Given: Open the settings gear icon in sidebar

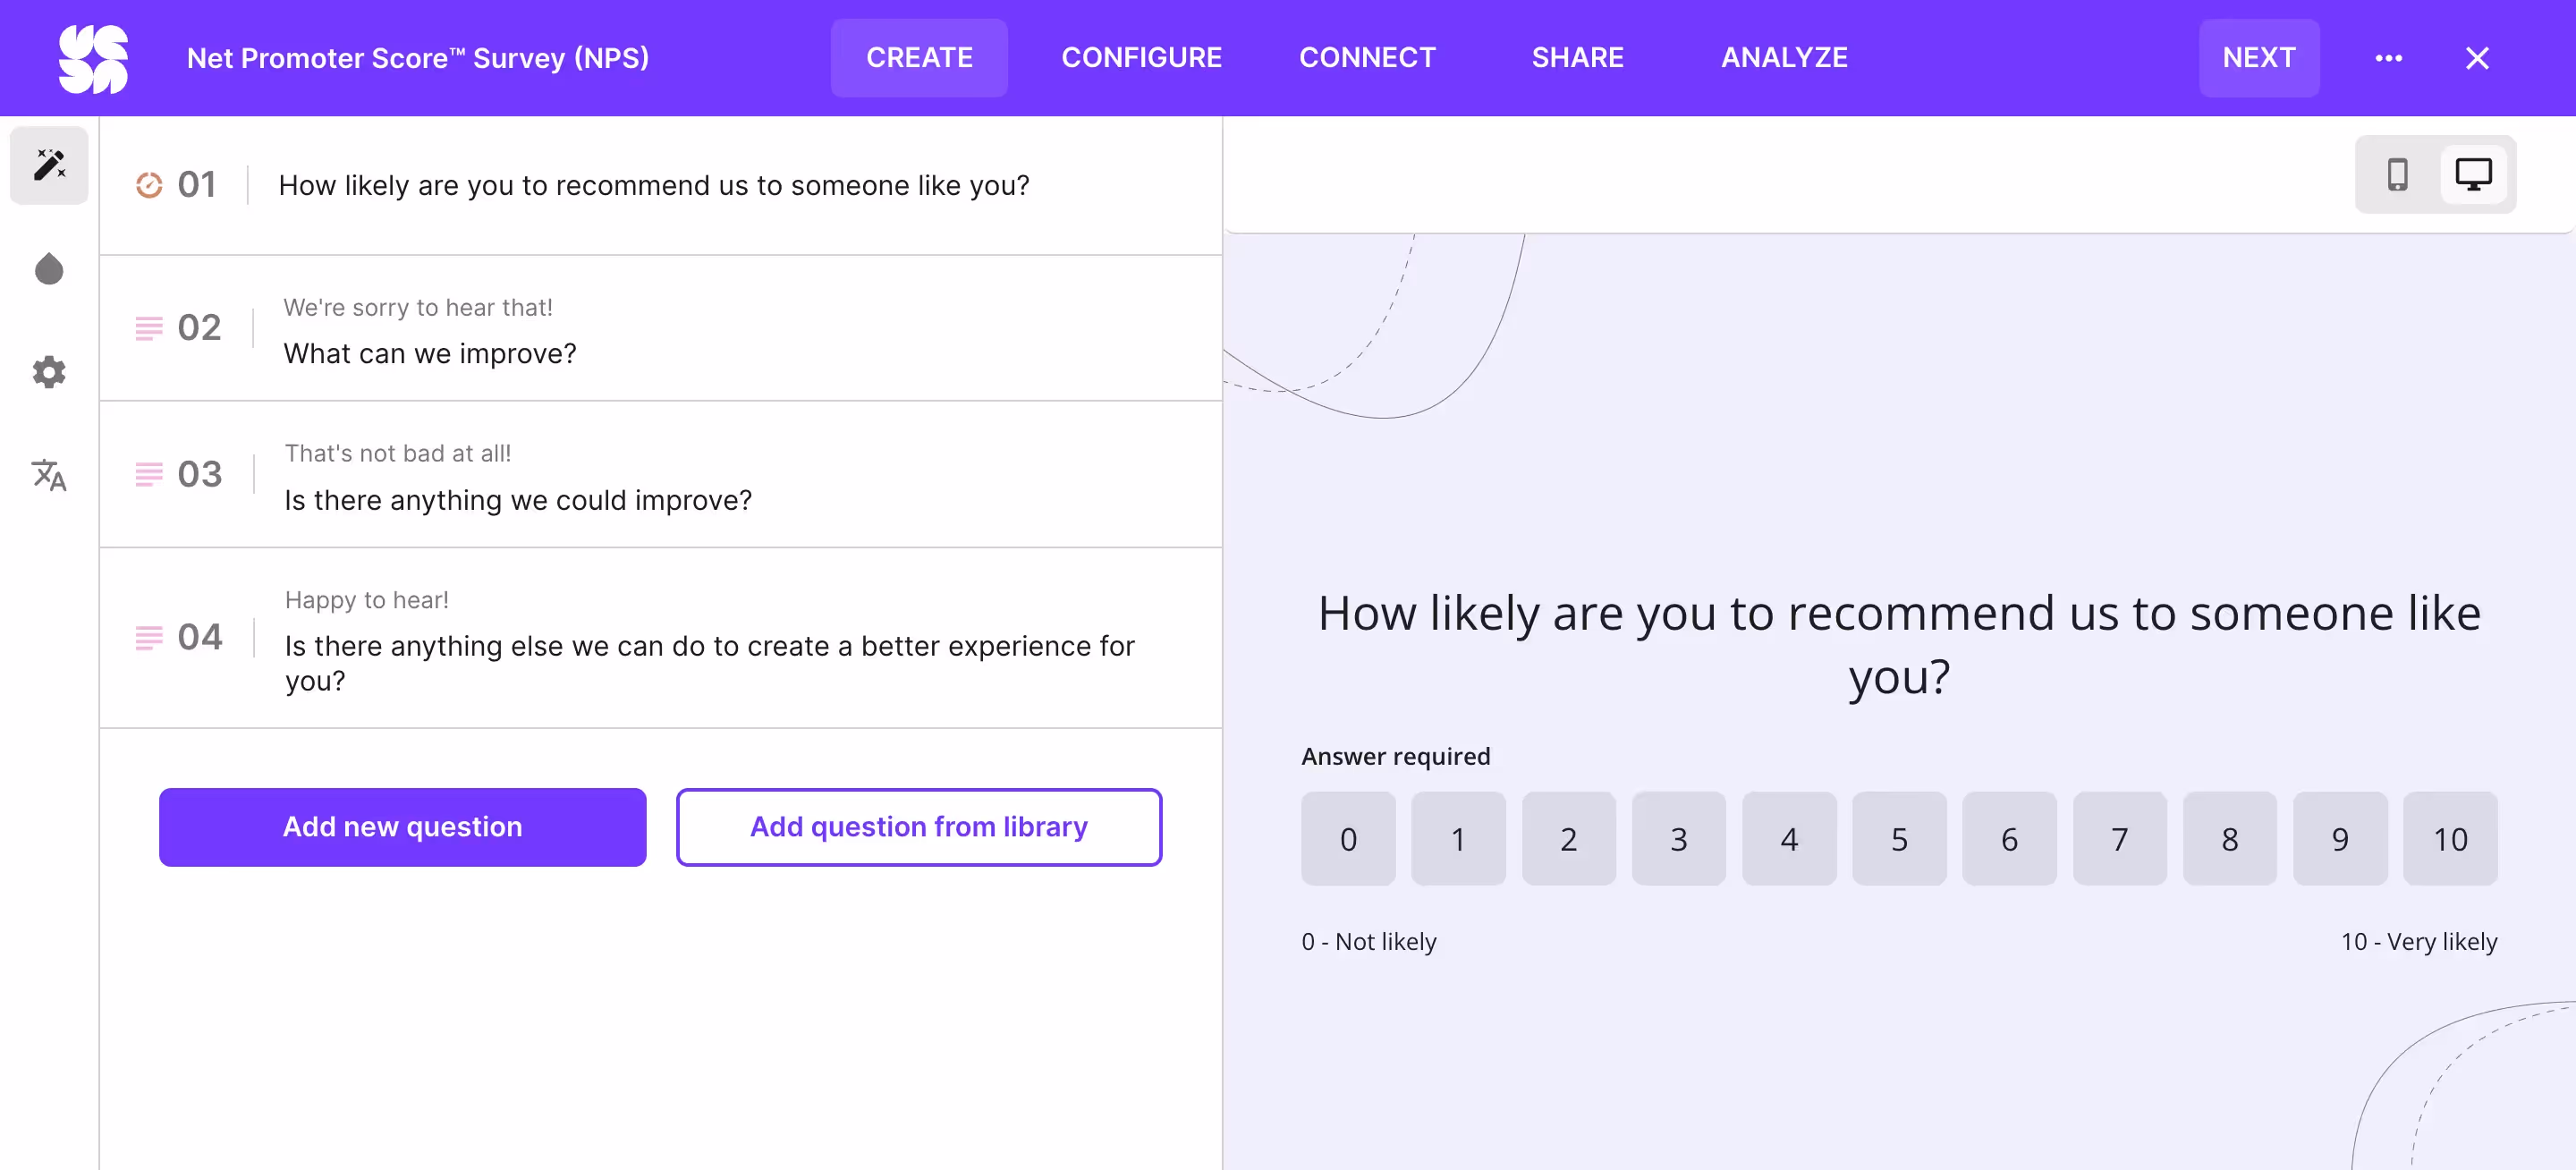Looking at the screenshot, I should 49,372.
